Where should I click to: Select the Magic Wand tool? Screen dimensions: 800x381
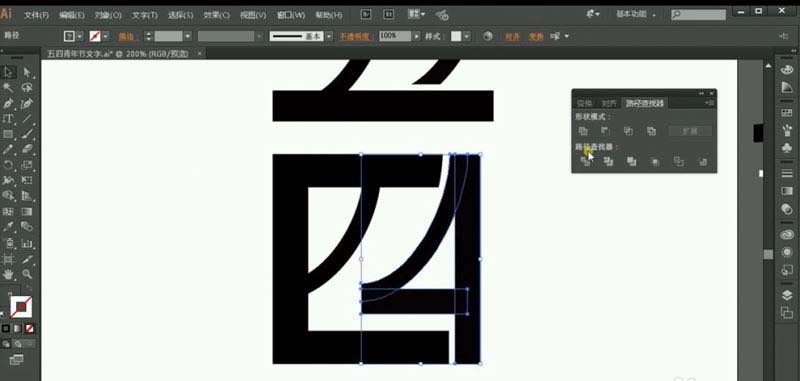(9, 88)
